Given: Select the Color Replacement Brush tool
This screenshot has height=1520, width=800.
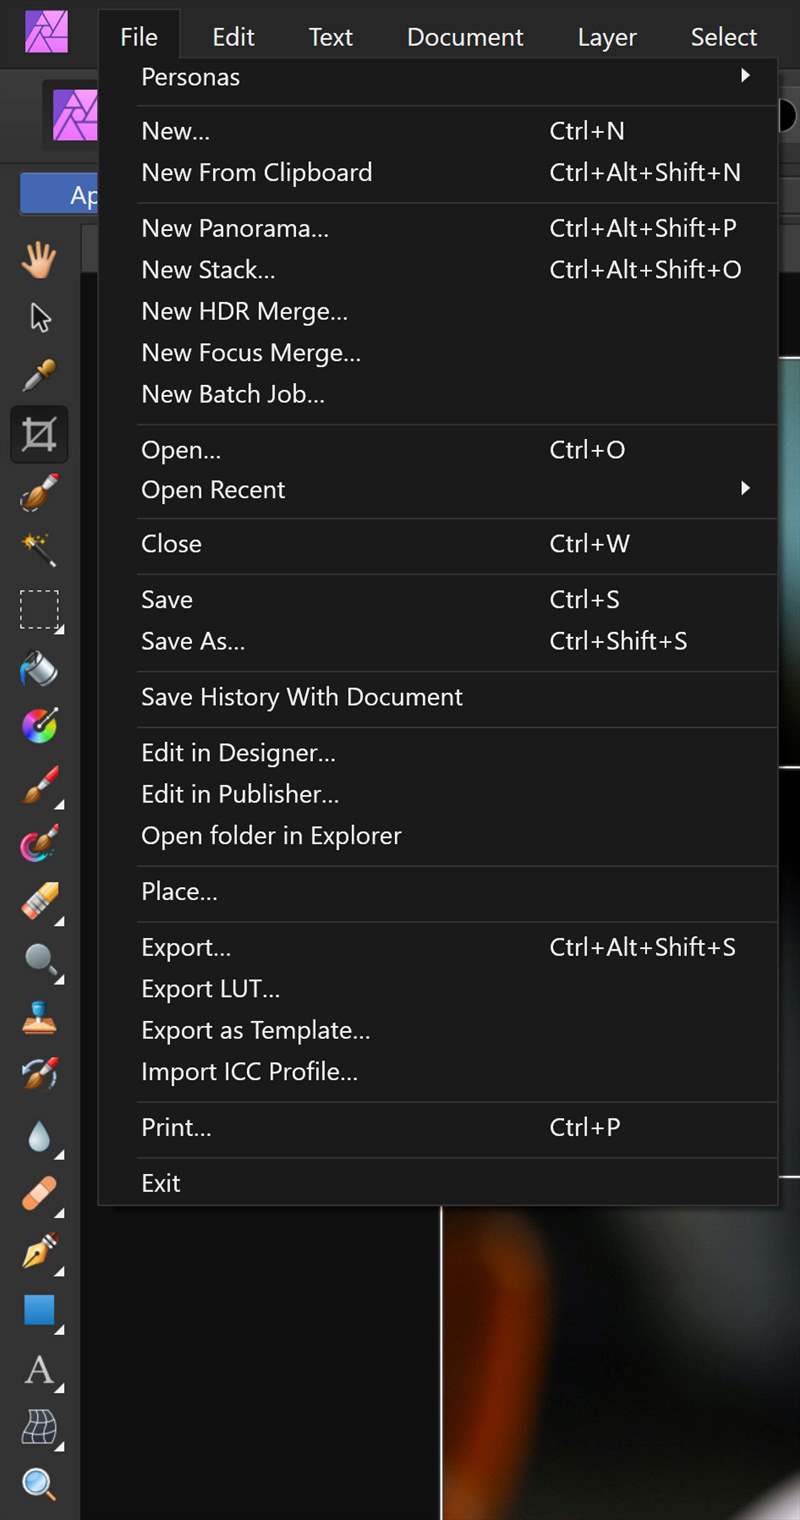Looking at the screenshot, I should tap(39, 843).
